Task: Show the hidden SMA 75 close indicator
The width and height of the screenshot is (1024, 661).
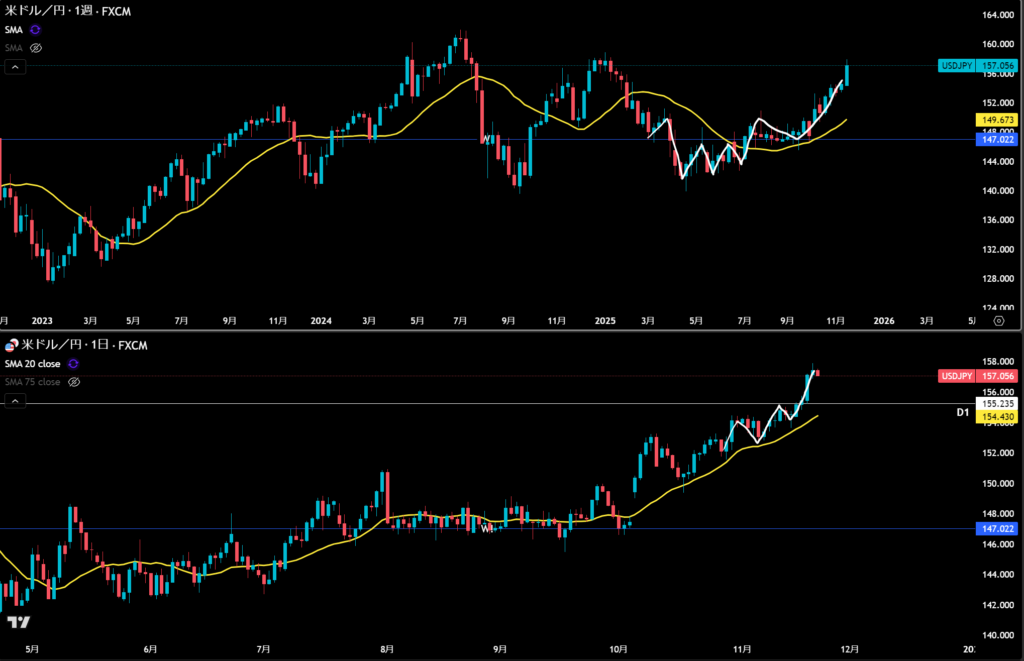Action: pyautogui.click(x=72, y=381)
